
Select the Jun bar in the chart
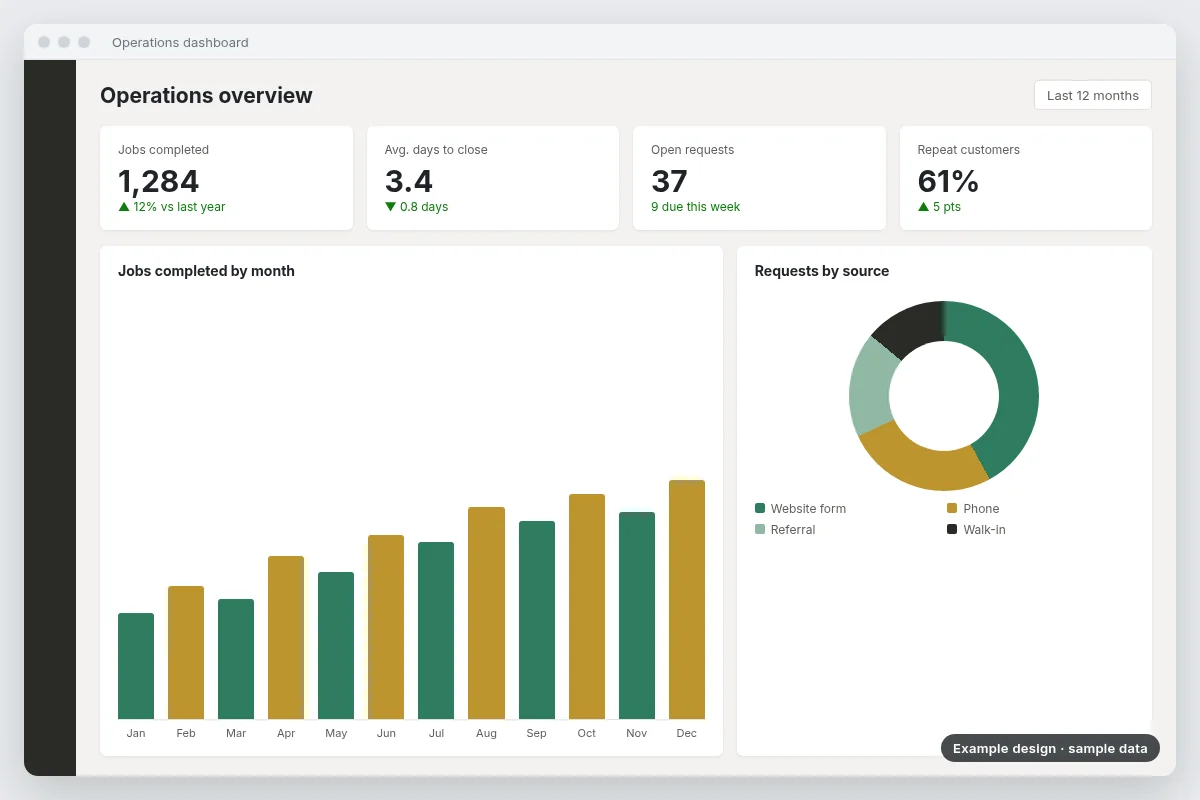click(x=386, y=627)
